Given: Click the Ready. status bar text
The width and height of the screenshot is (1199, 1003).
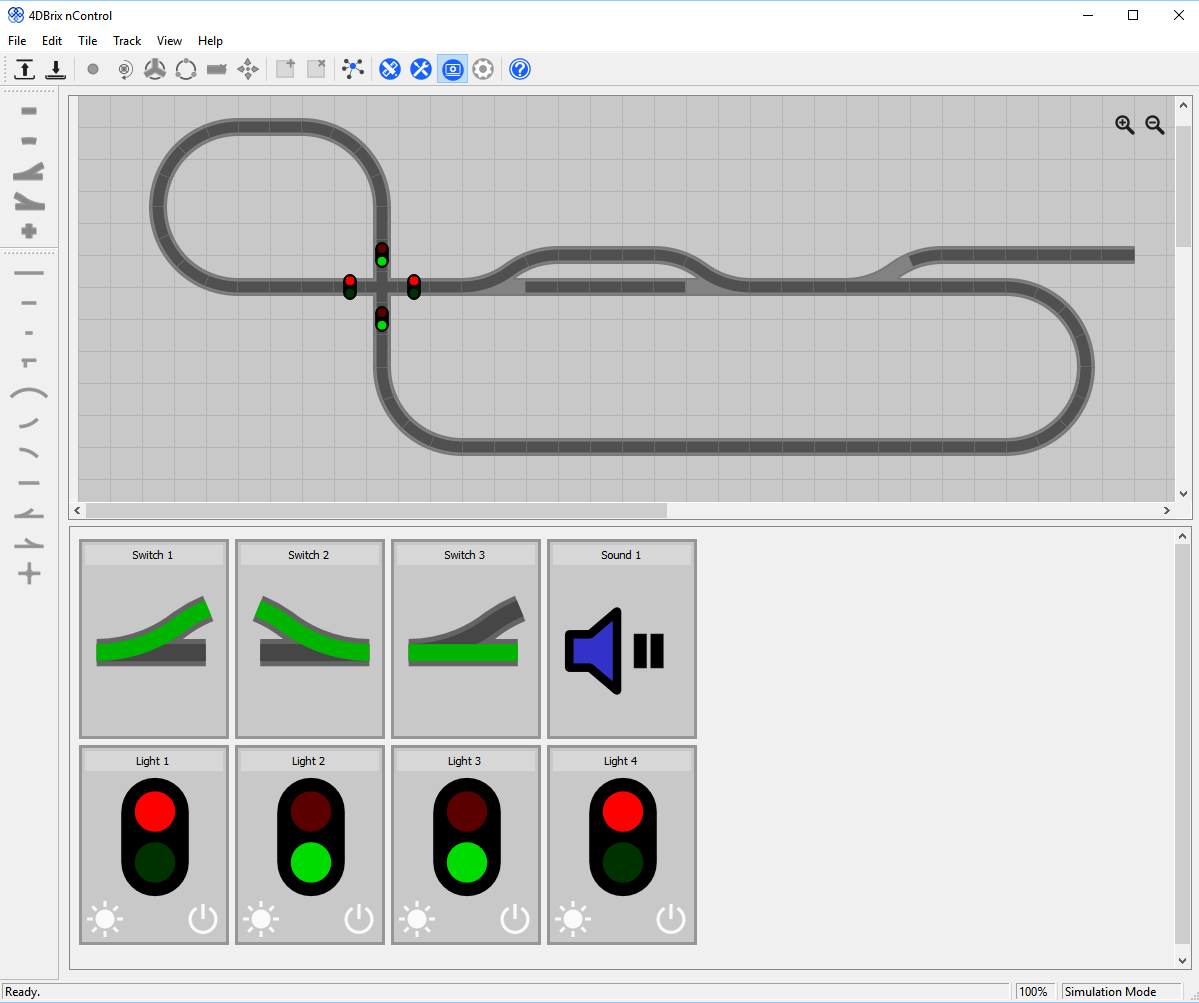Looking at the screenshot, I should point(22,992).
